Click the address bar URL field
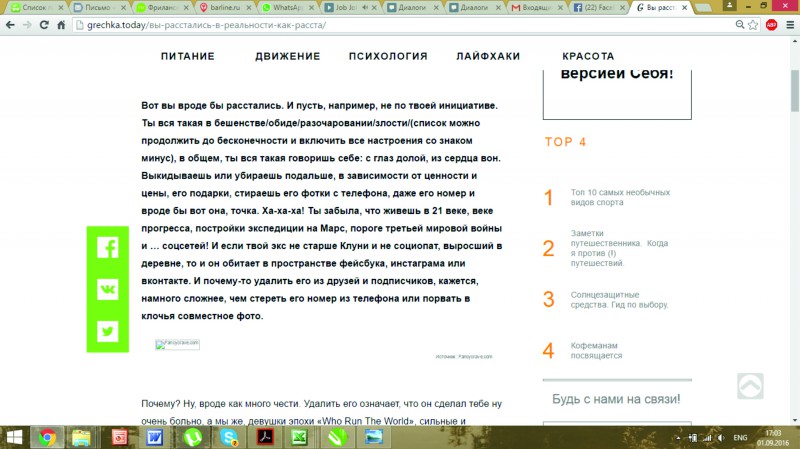Viewport: 800px width, 449px height. tap(403, 24)
